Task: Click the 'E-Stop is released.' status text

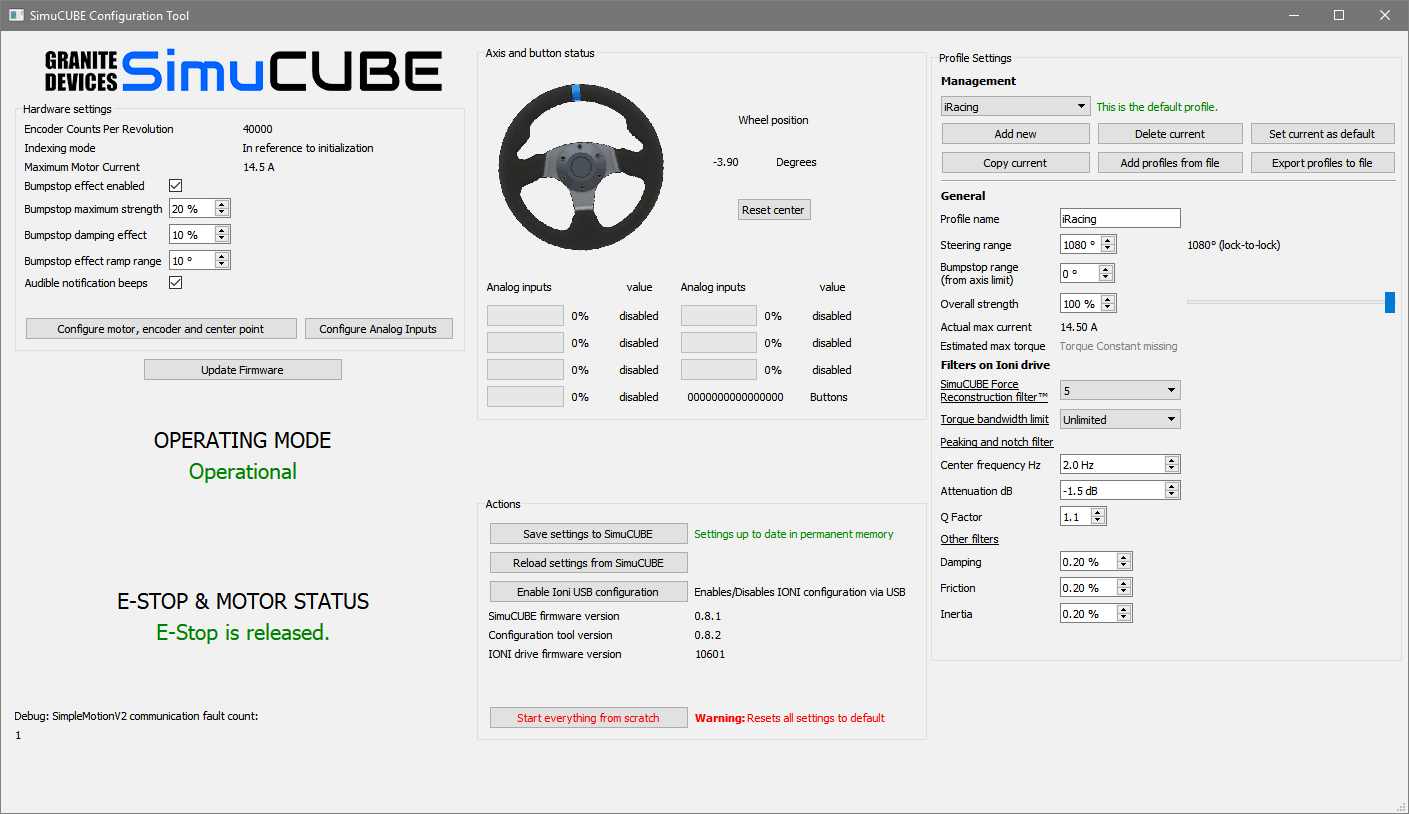Action: (243, 633)
